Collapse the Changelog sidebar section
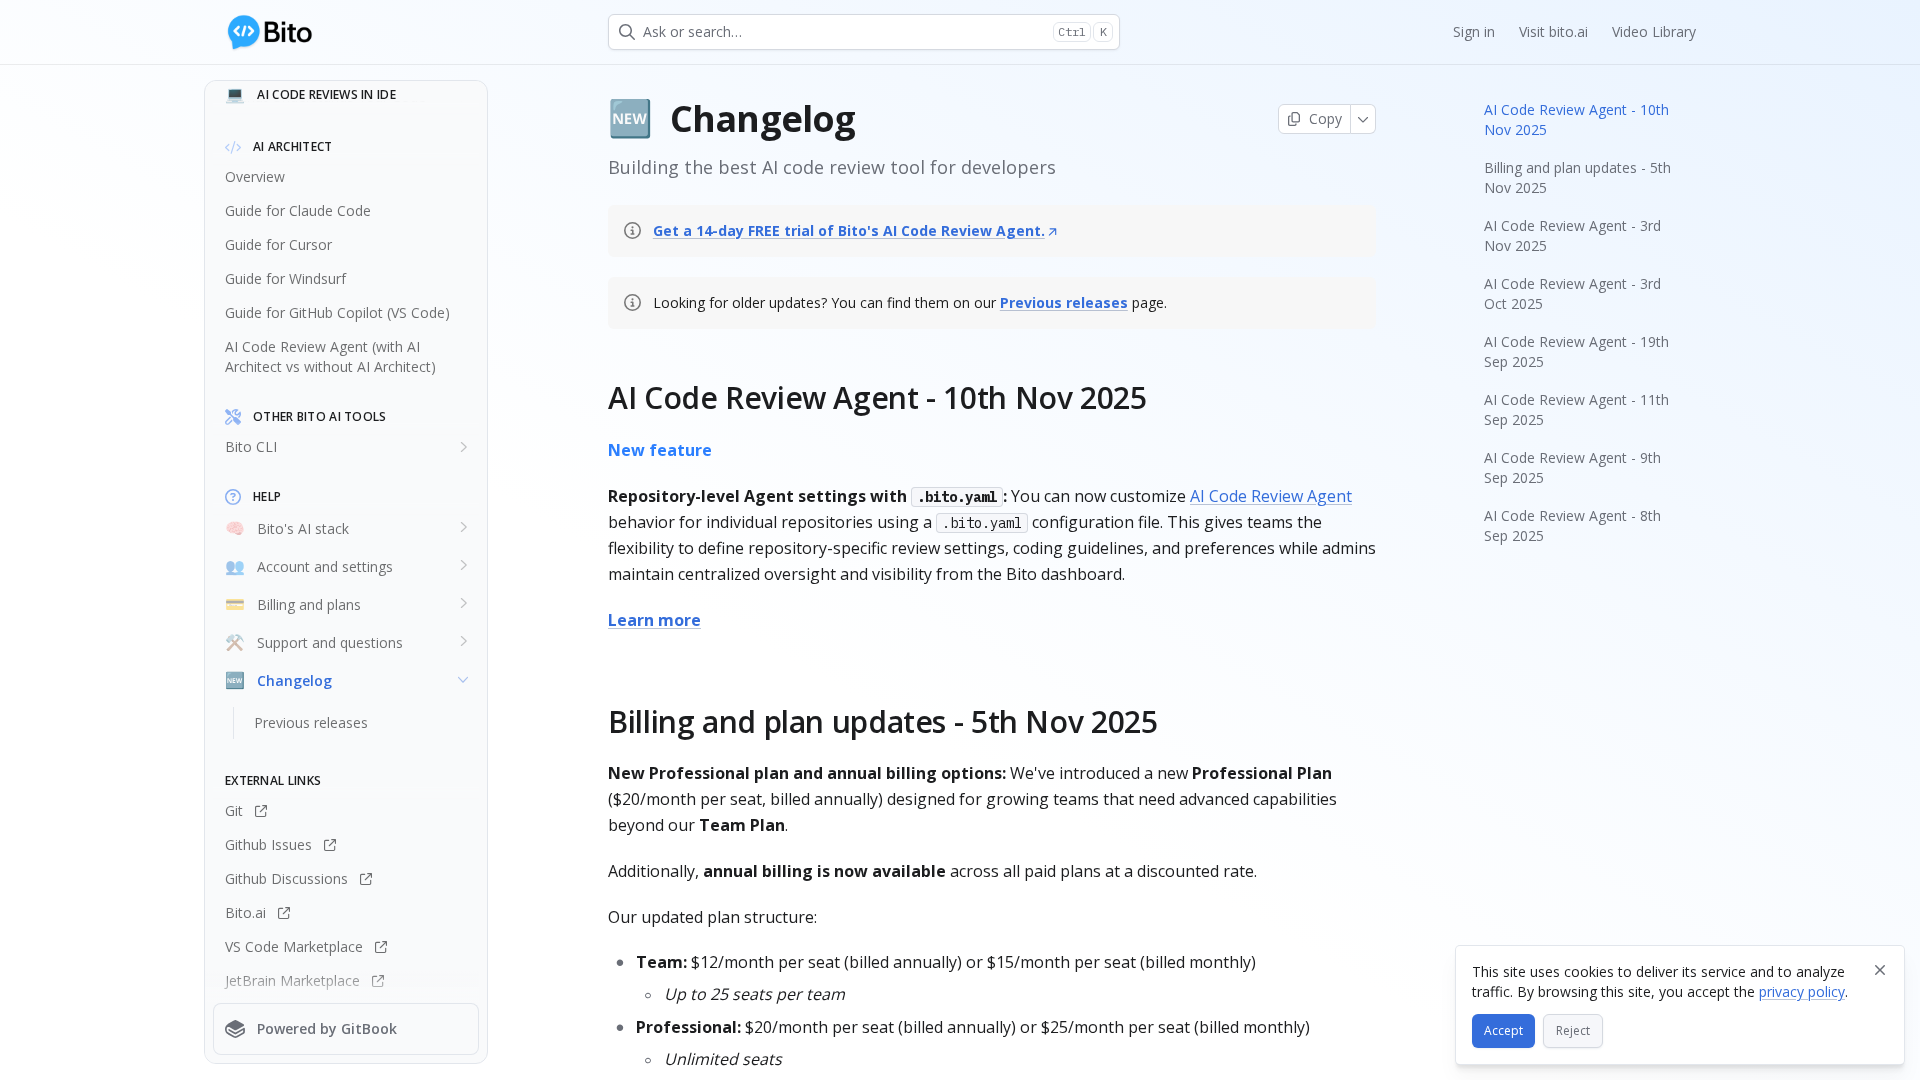The height and width of the screenshot is (1080, 1920). (463, 681)
